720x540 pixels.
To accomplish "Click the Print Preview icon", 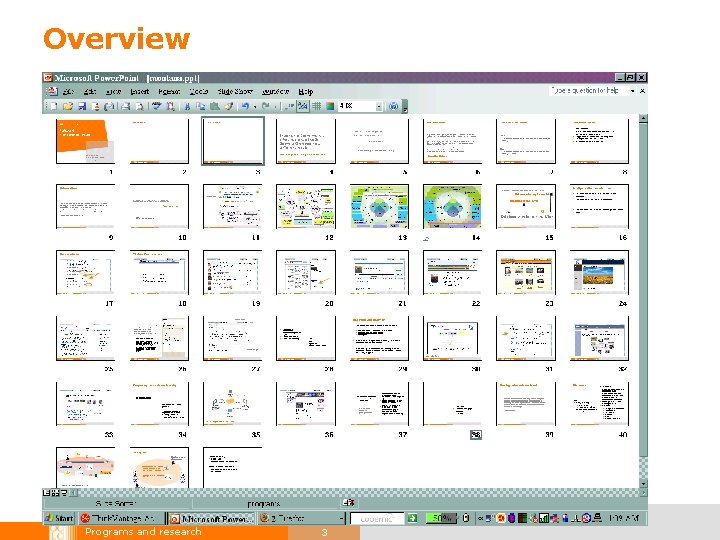I will click(x=140, y=107).
